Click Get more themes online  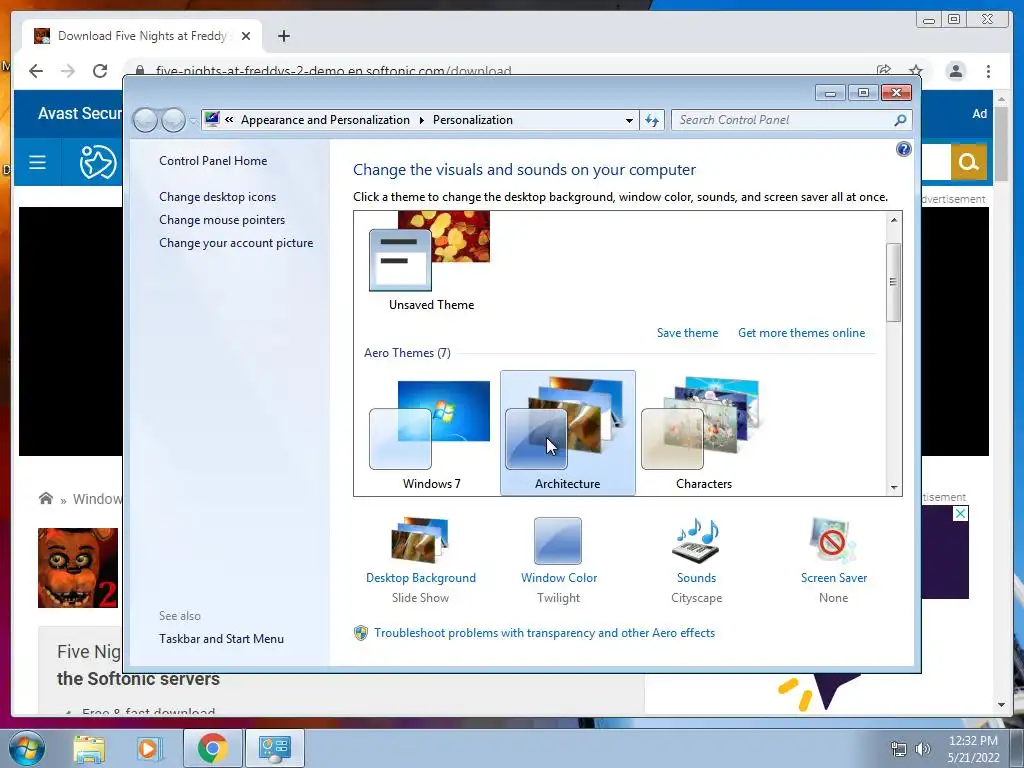(801, 333)
